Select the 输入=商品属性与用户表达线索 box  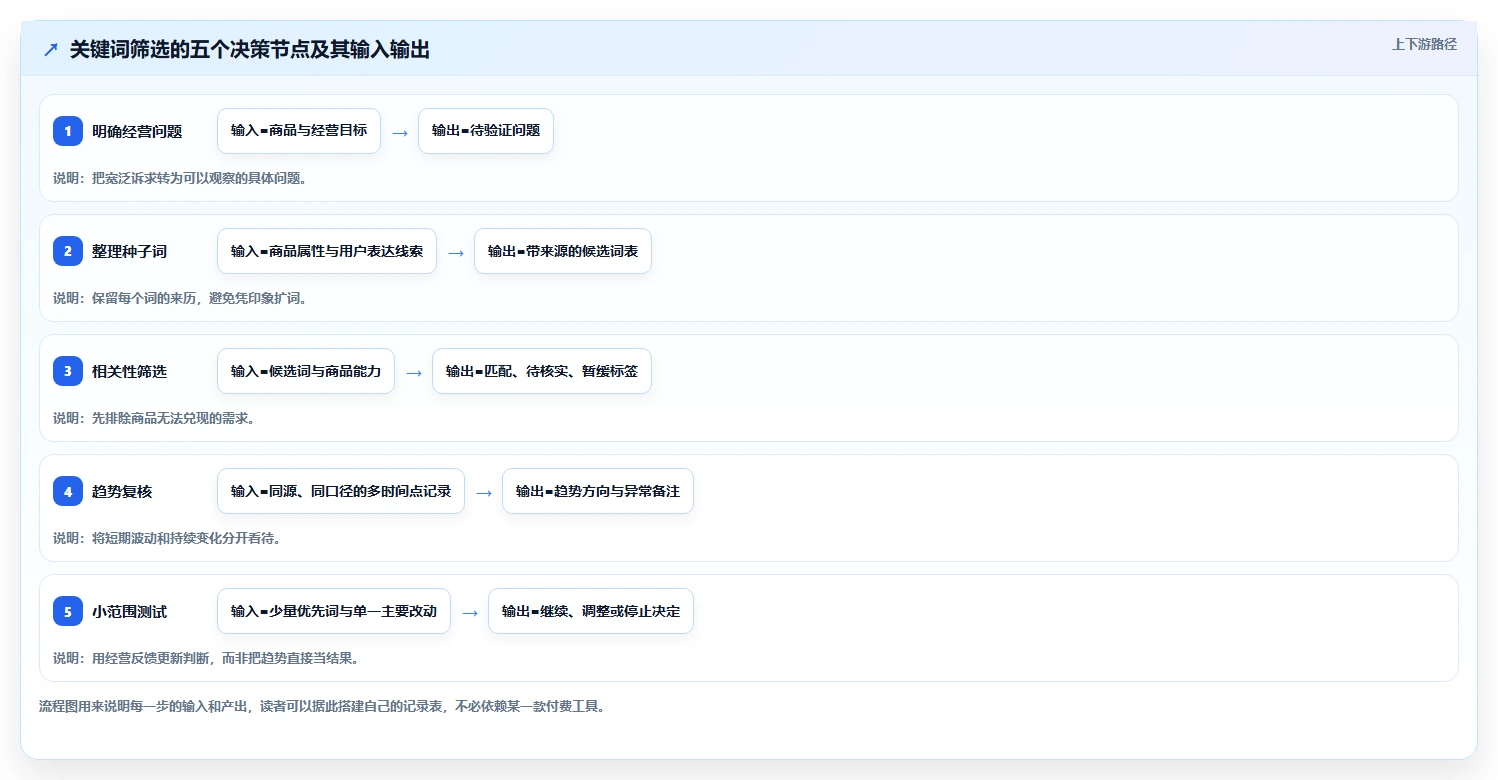pyautogui.click(x=327, y=251)
